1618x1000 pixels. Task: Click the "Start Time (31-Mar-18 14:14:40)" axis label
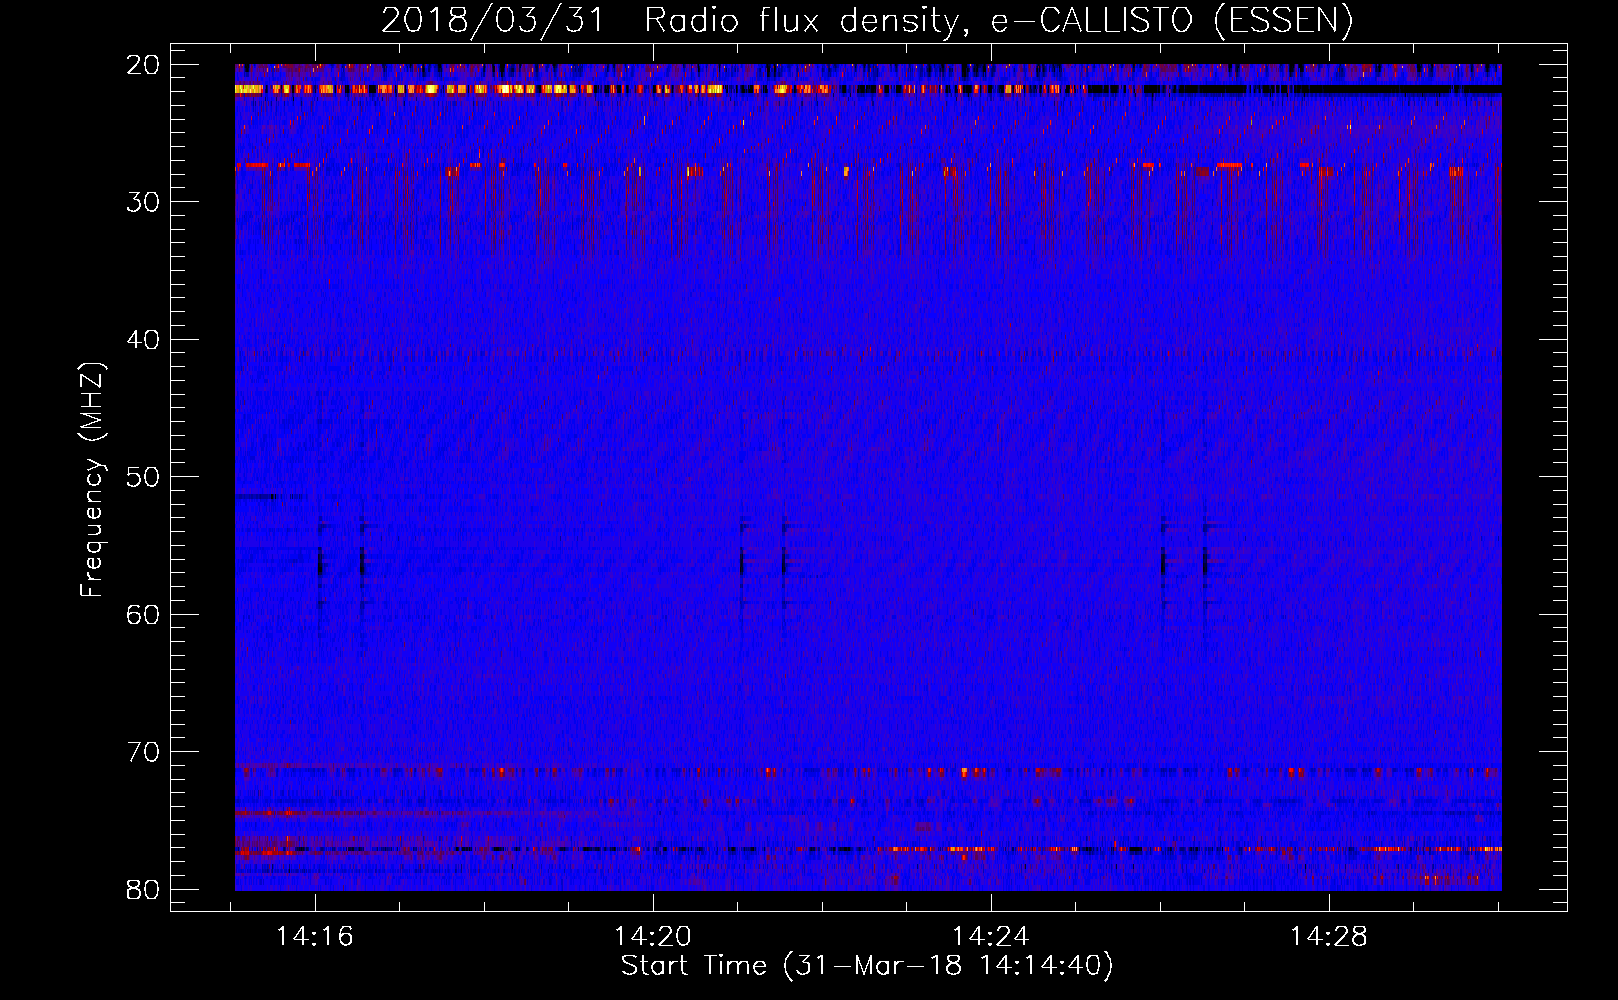pyautogui.click(x=867, y=966)
